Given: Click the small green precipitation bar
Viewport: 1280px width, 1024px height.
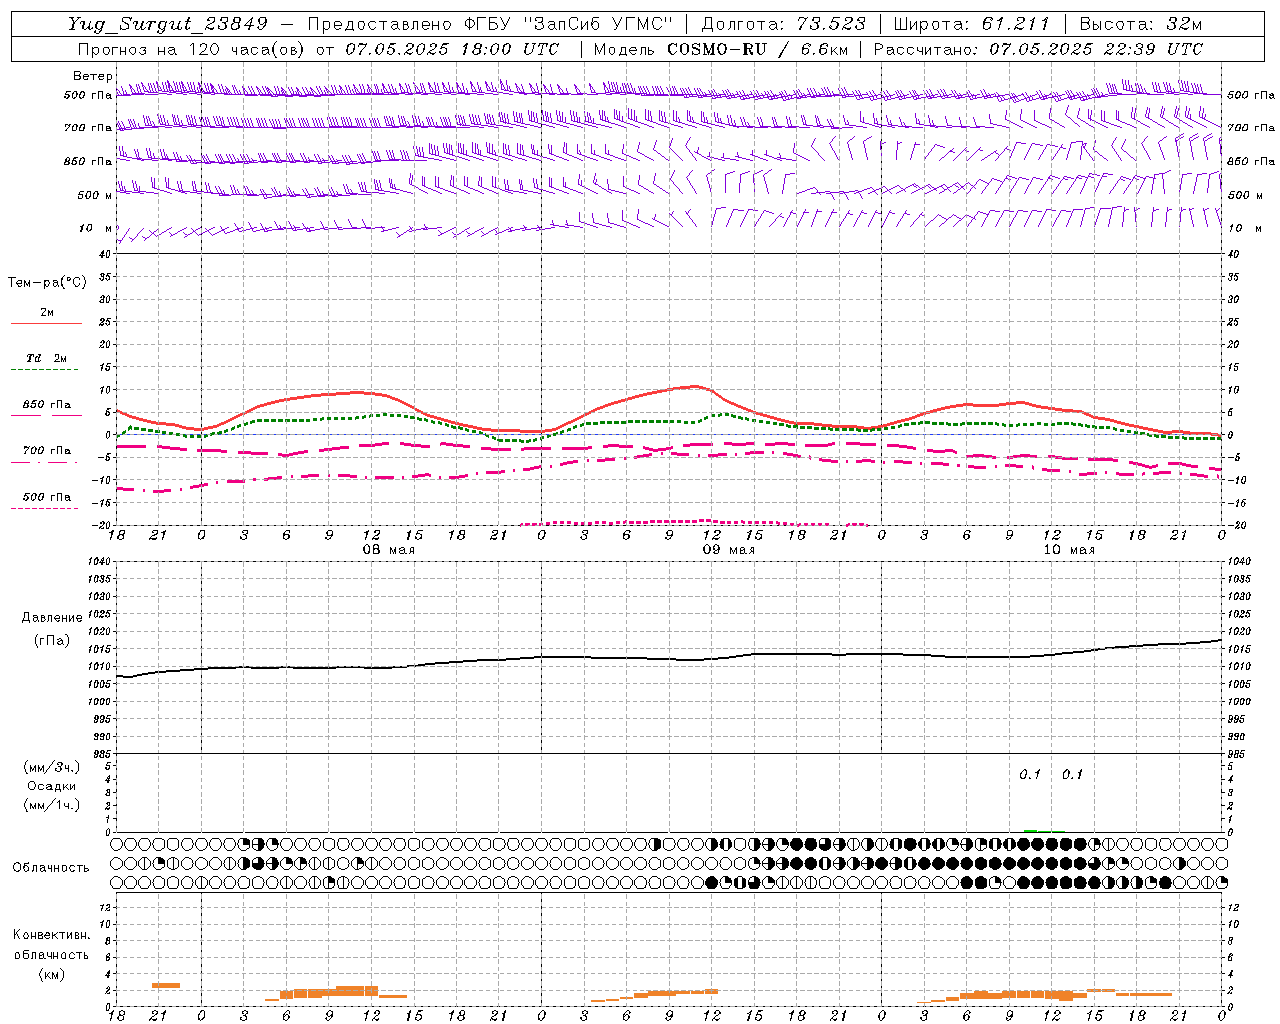Looking at the screenshot, I should pos(1031,830).
